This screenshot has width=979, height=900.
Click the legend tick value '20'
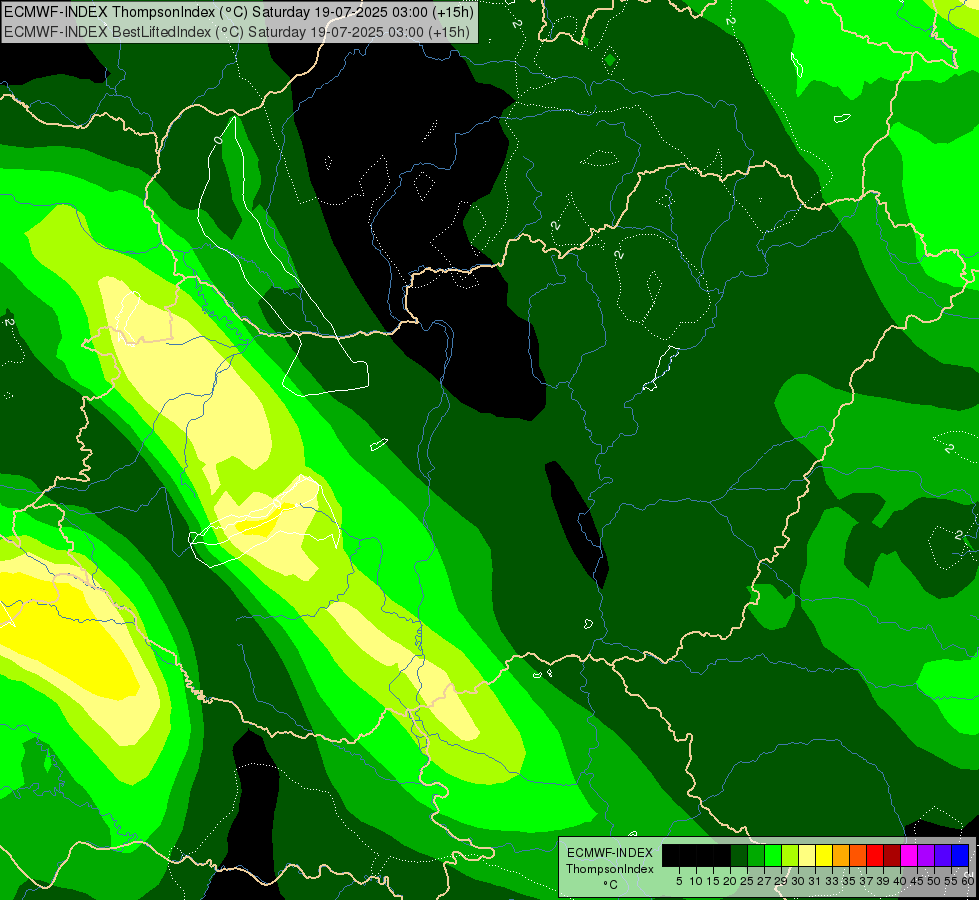(730, 881)
